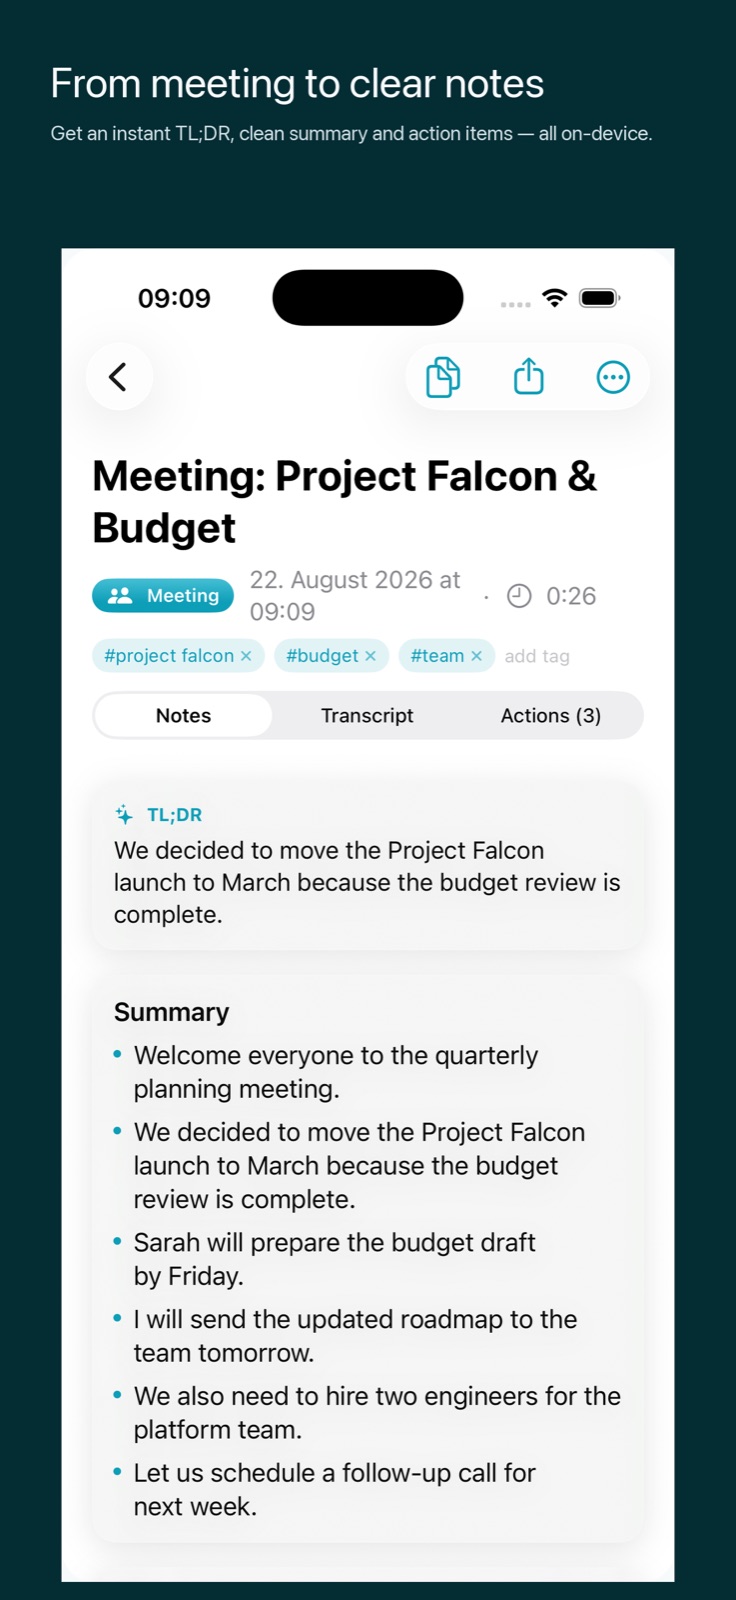Remove the #budget tag
736x1600 pixels.
[370, 656]
